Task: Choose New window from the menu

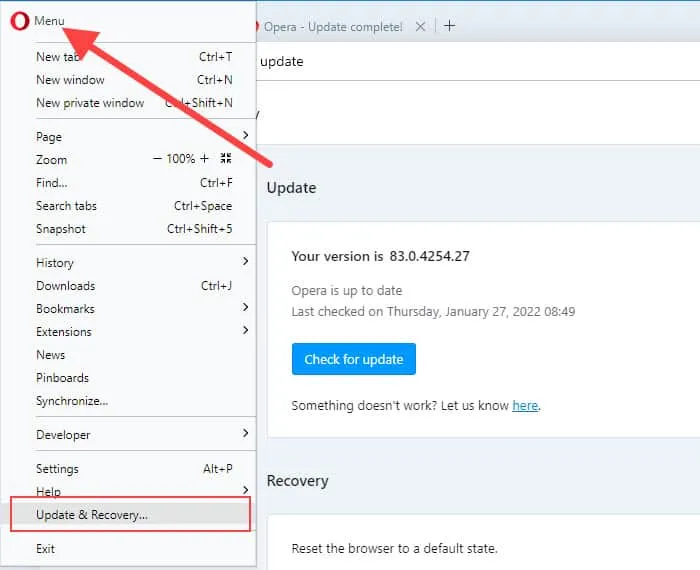Action: tap(134, 80)
